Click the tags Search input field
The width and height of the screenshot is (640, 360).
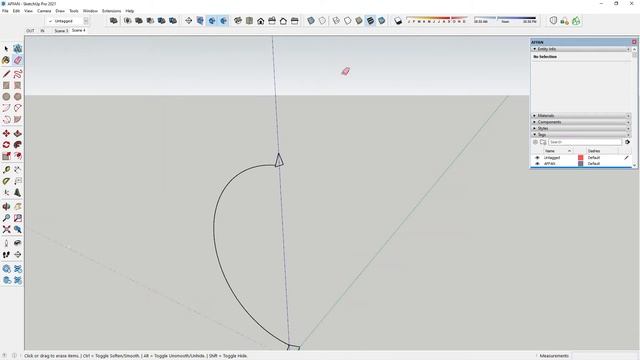pyautogui.click(x=584, y=142)
